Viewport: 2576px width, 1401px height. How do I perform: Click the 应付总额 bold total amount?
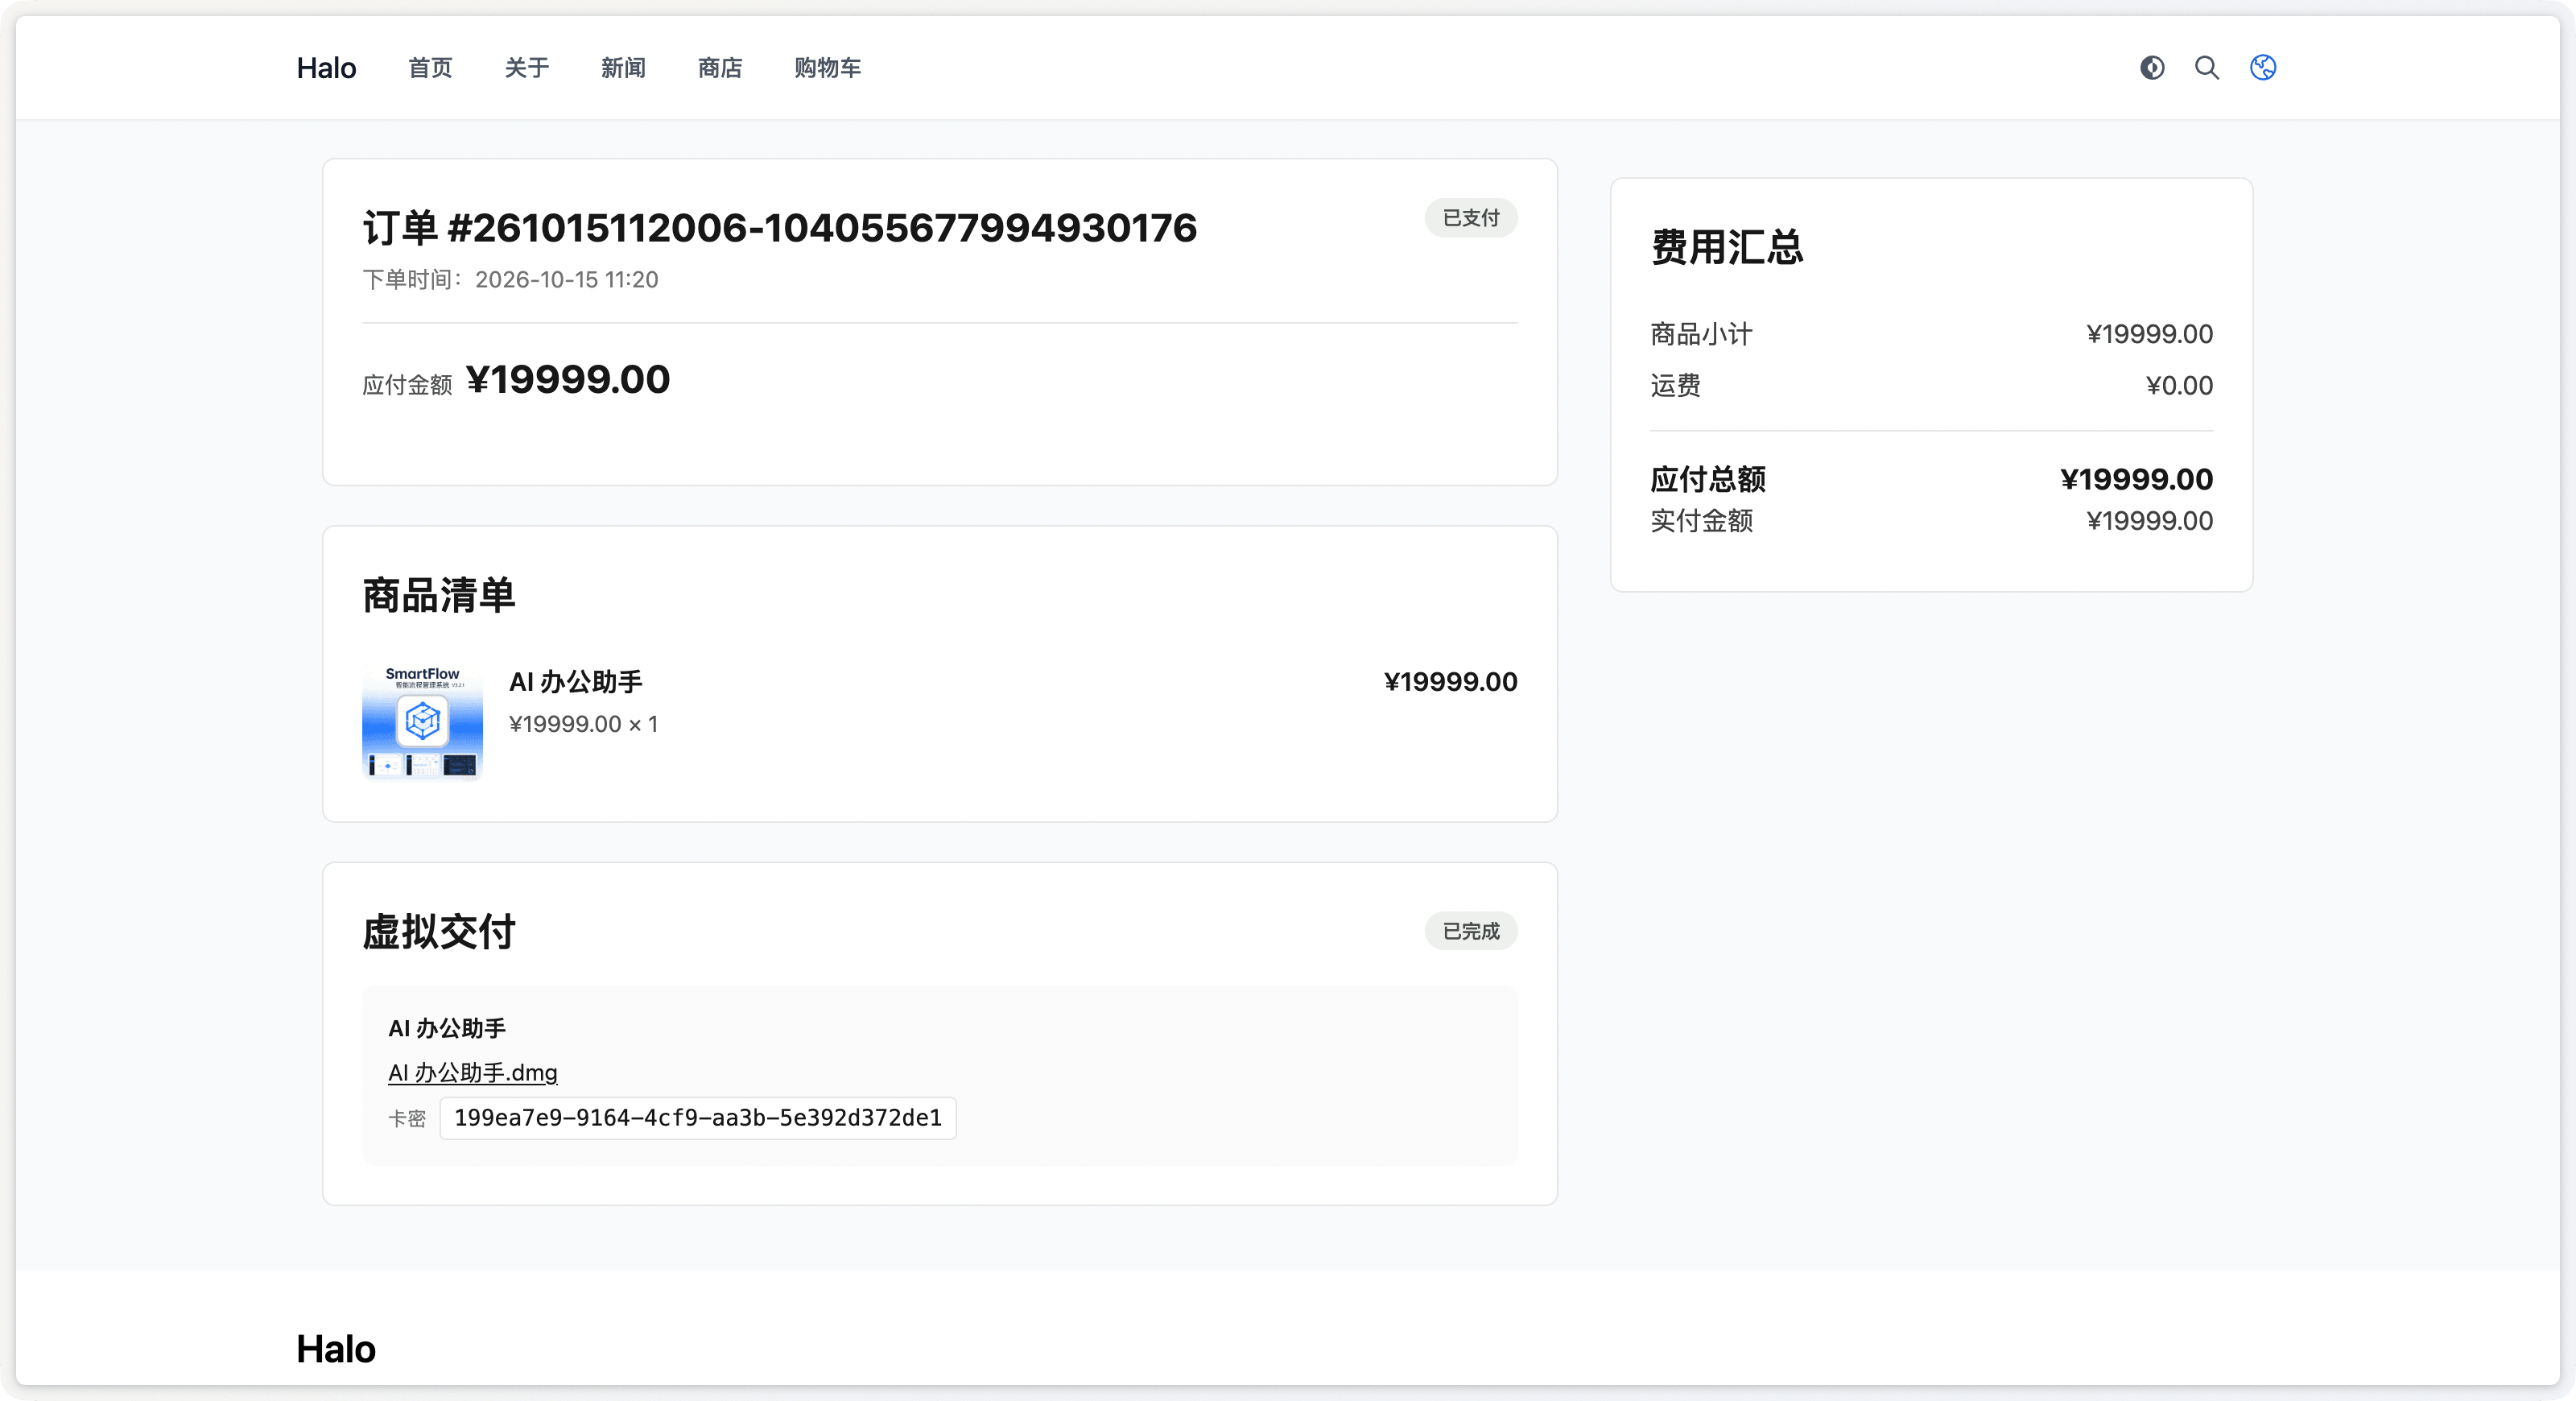(x=2137, y=479)
